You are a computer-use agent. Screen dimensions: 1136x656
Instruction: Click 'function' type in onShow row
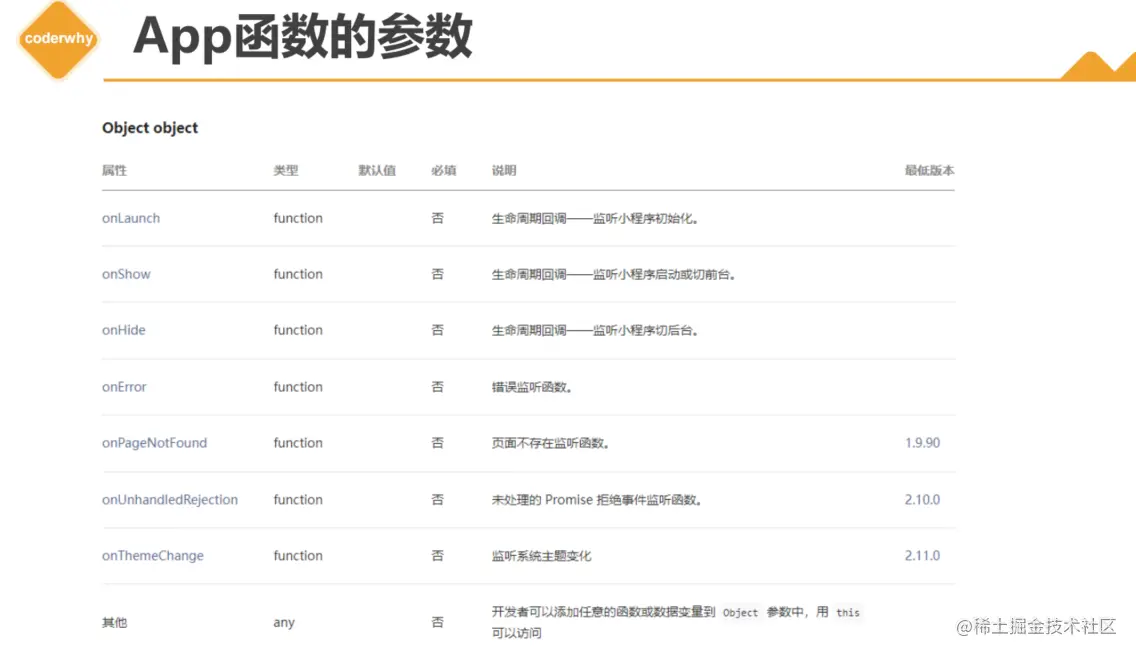click(x=298, y=274)
